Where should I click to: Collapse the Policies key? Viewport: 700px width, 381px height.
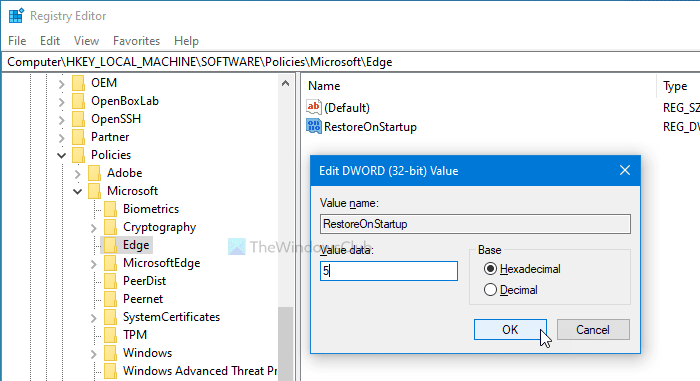coord(62,155)
